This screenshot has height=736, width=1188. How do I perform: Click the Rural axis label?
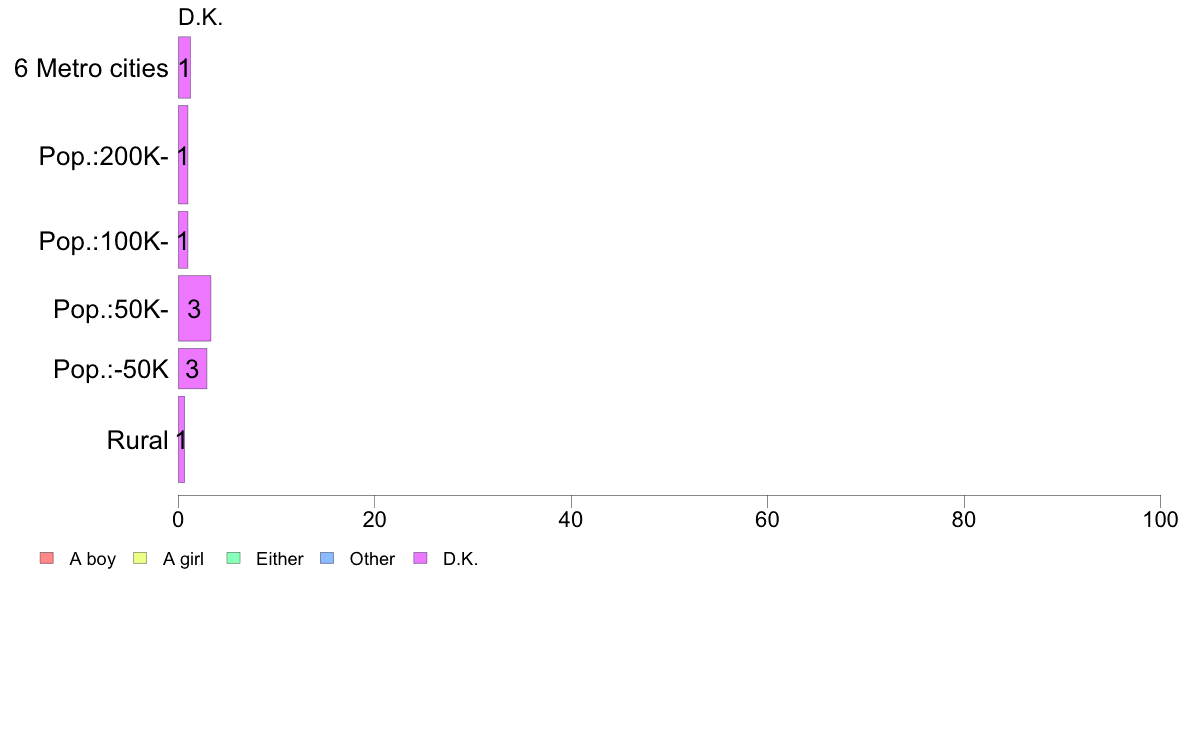(137, 440)
